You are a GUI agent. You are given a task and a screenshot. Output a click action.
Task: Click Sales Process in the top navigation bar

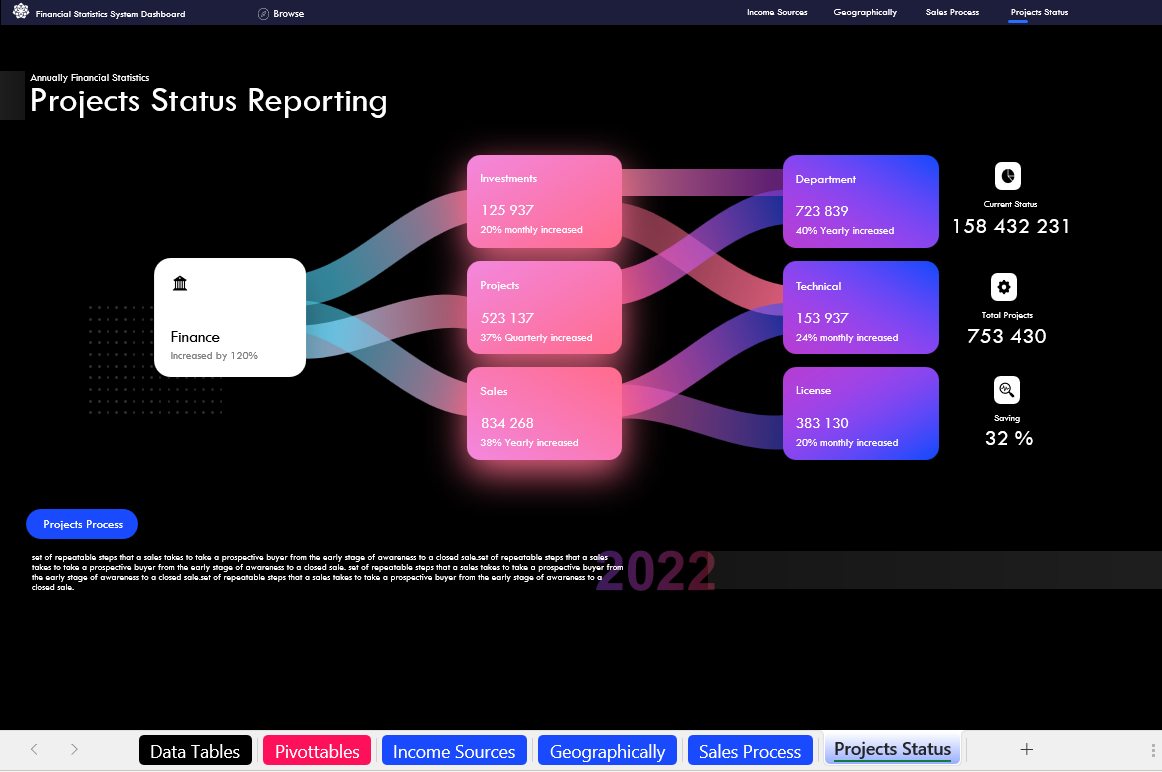(951, 12)
